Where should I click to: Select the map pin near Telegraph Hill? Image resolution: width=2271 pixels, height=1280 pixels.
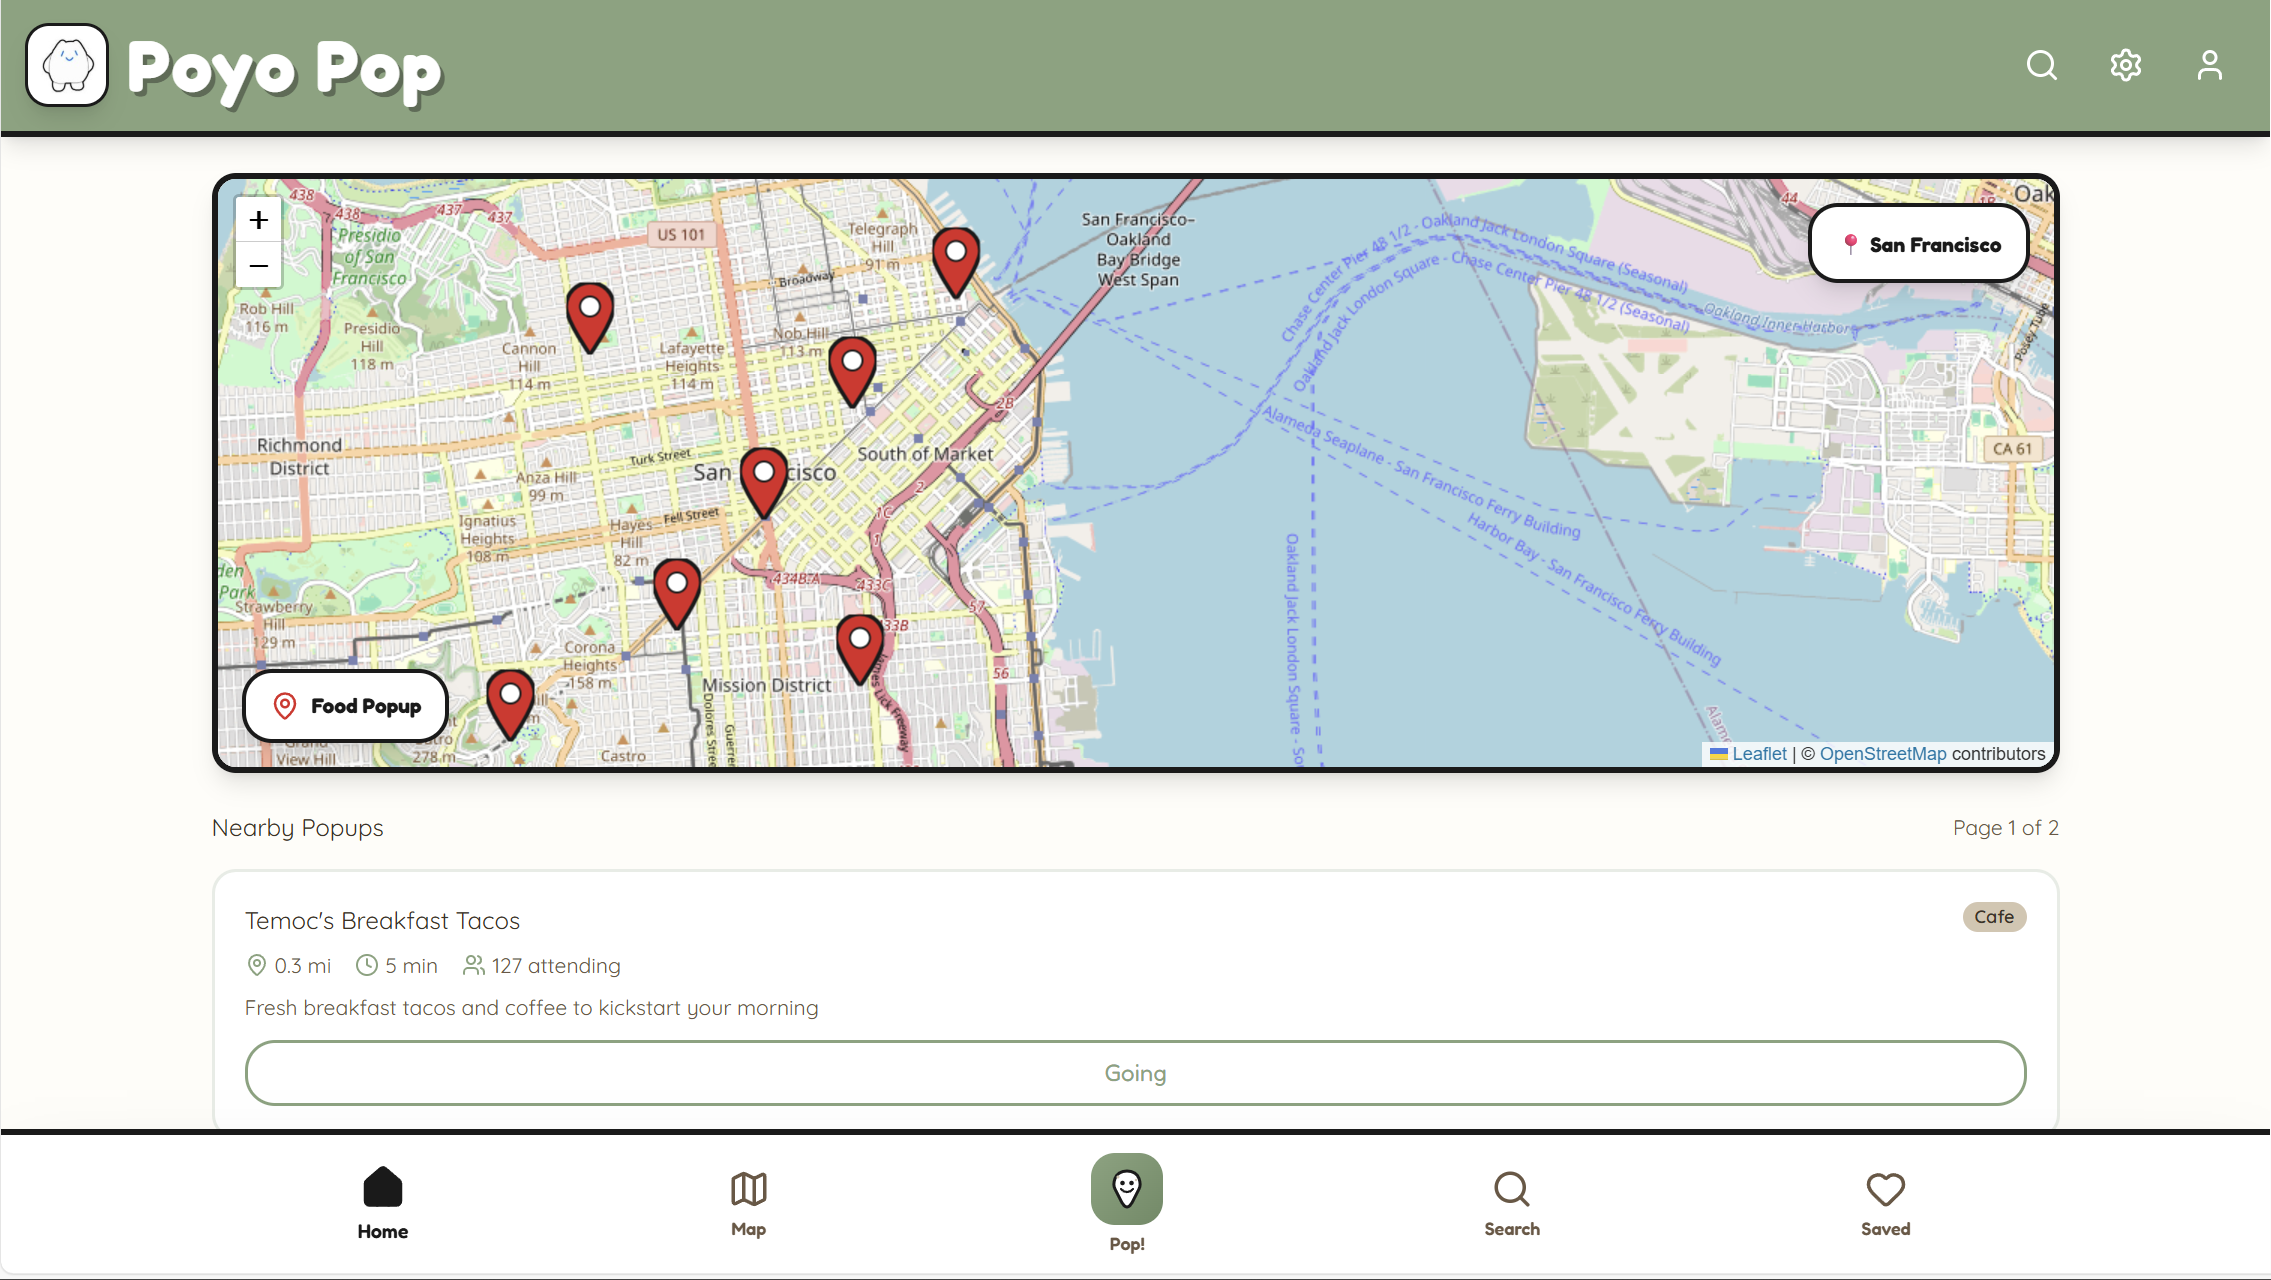955,260
